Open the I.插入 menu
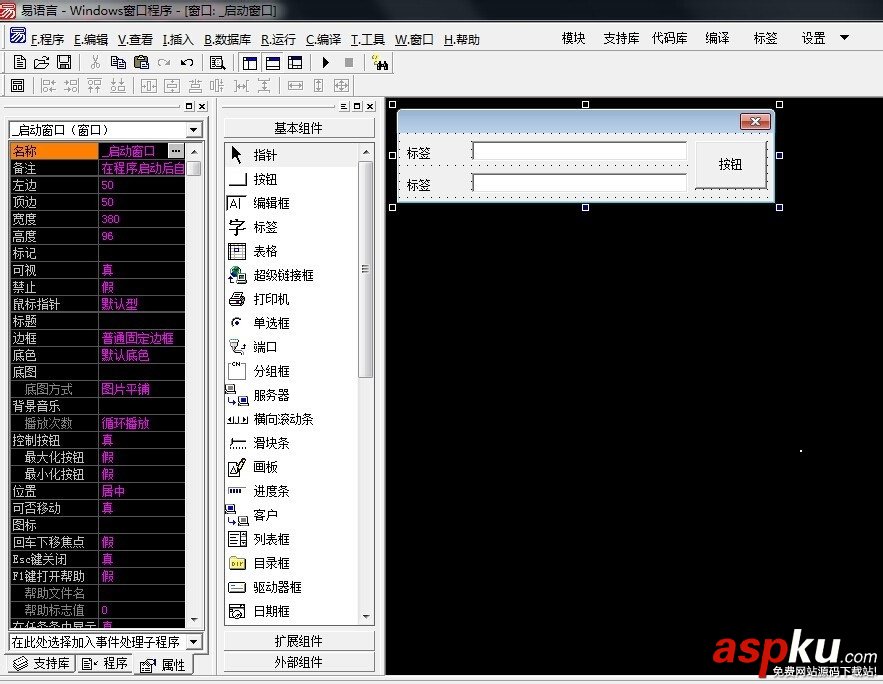The image size is (883, 684). click(x=178, y=39)
